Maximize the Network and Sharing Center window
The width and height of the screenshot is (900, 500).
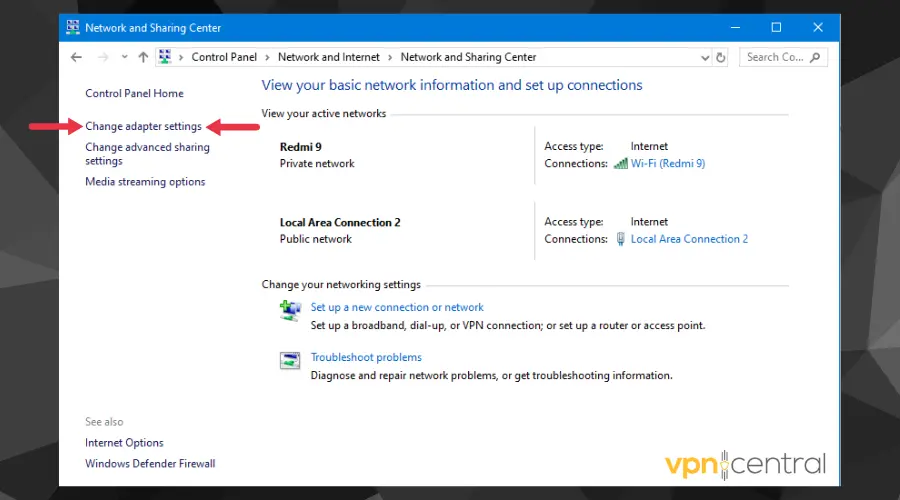point(776,27)
